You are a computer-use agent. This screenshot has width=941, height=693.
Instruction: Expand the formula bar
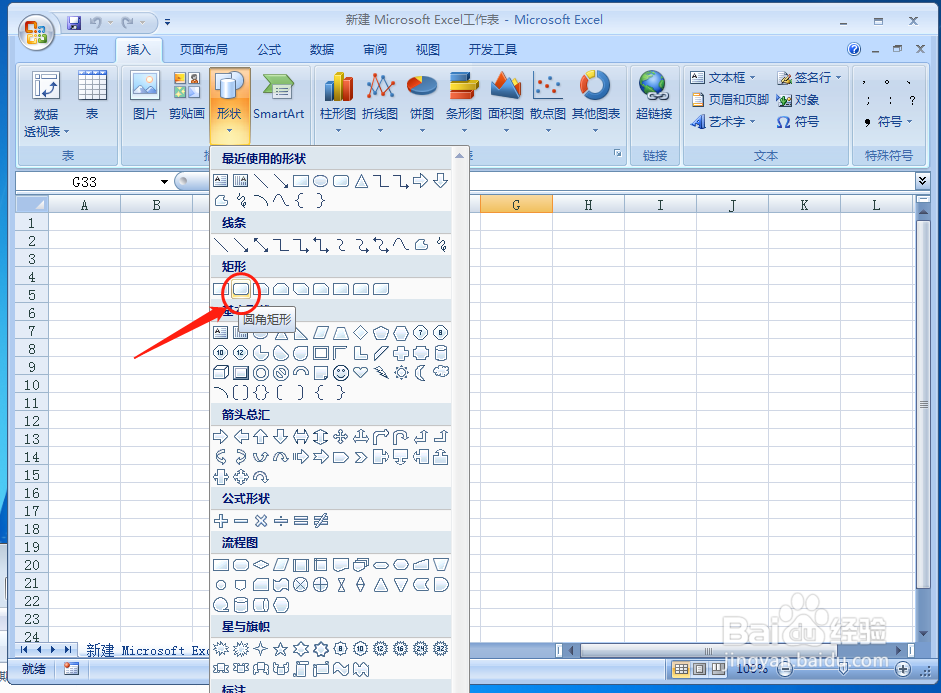[922, 180]
